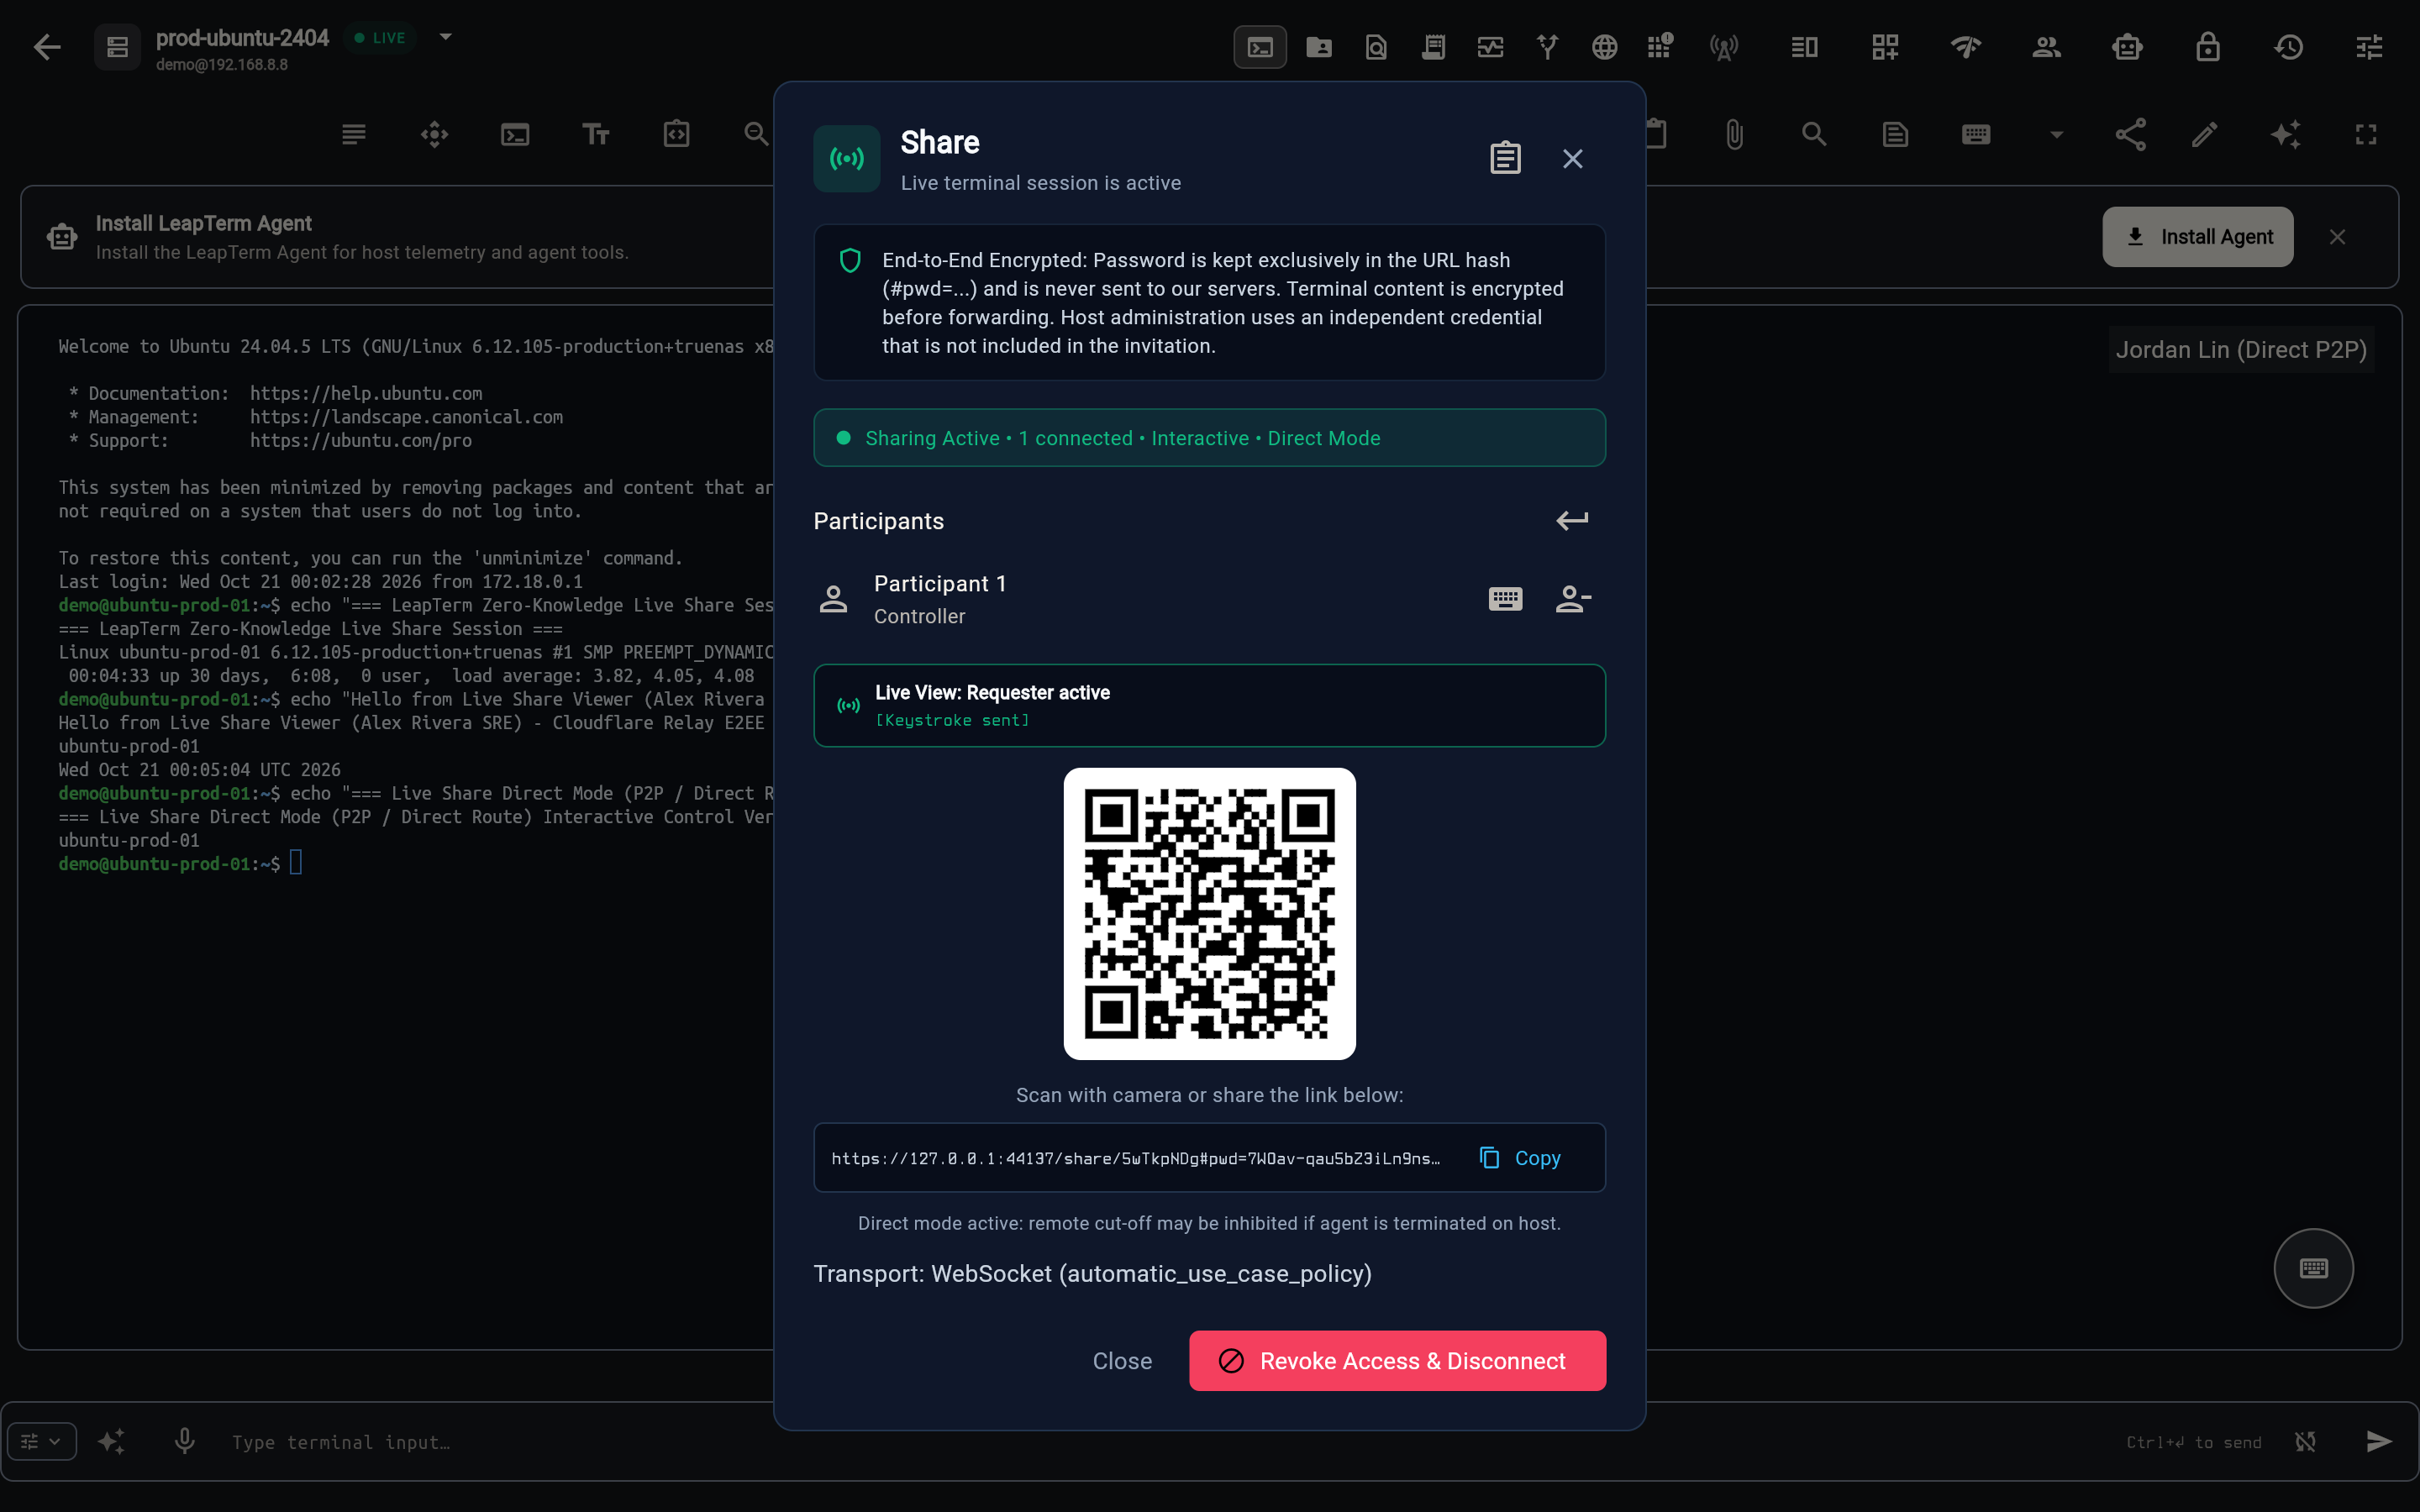Viewport: 2420px width, 1512px height.
Task: Open the tune settings sliders icon
Action: click(x=2369, y=47)
